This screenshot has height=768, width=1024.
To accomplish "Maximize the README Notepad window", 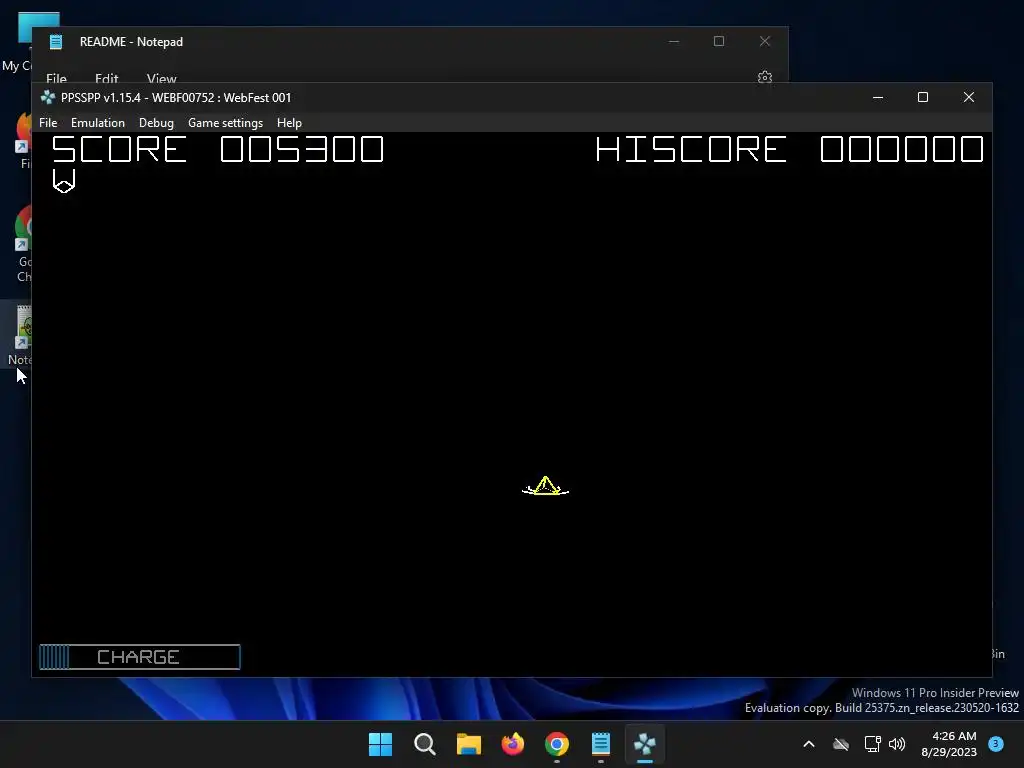I will (x=719, y=41).
